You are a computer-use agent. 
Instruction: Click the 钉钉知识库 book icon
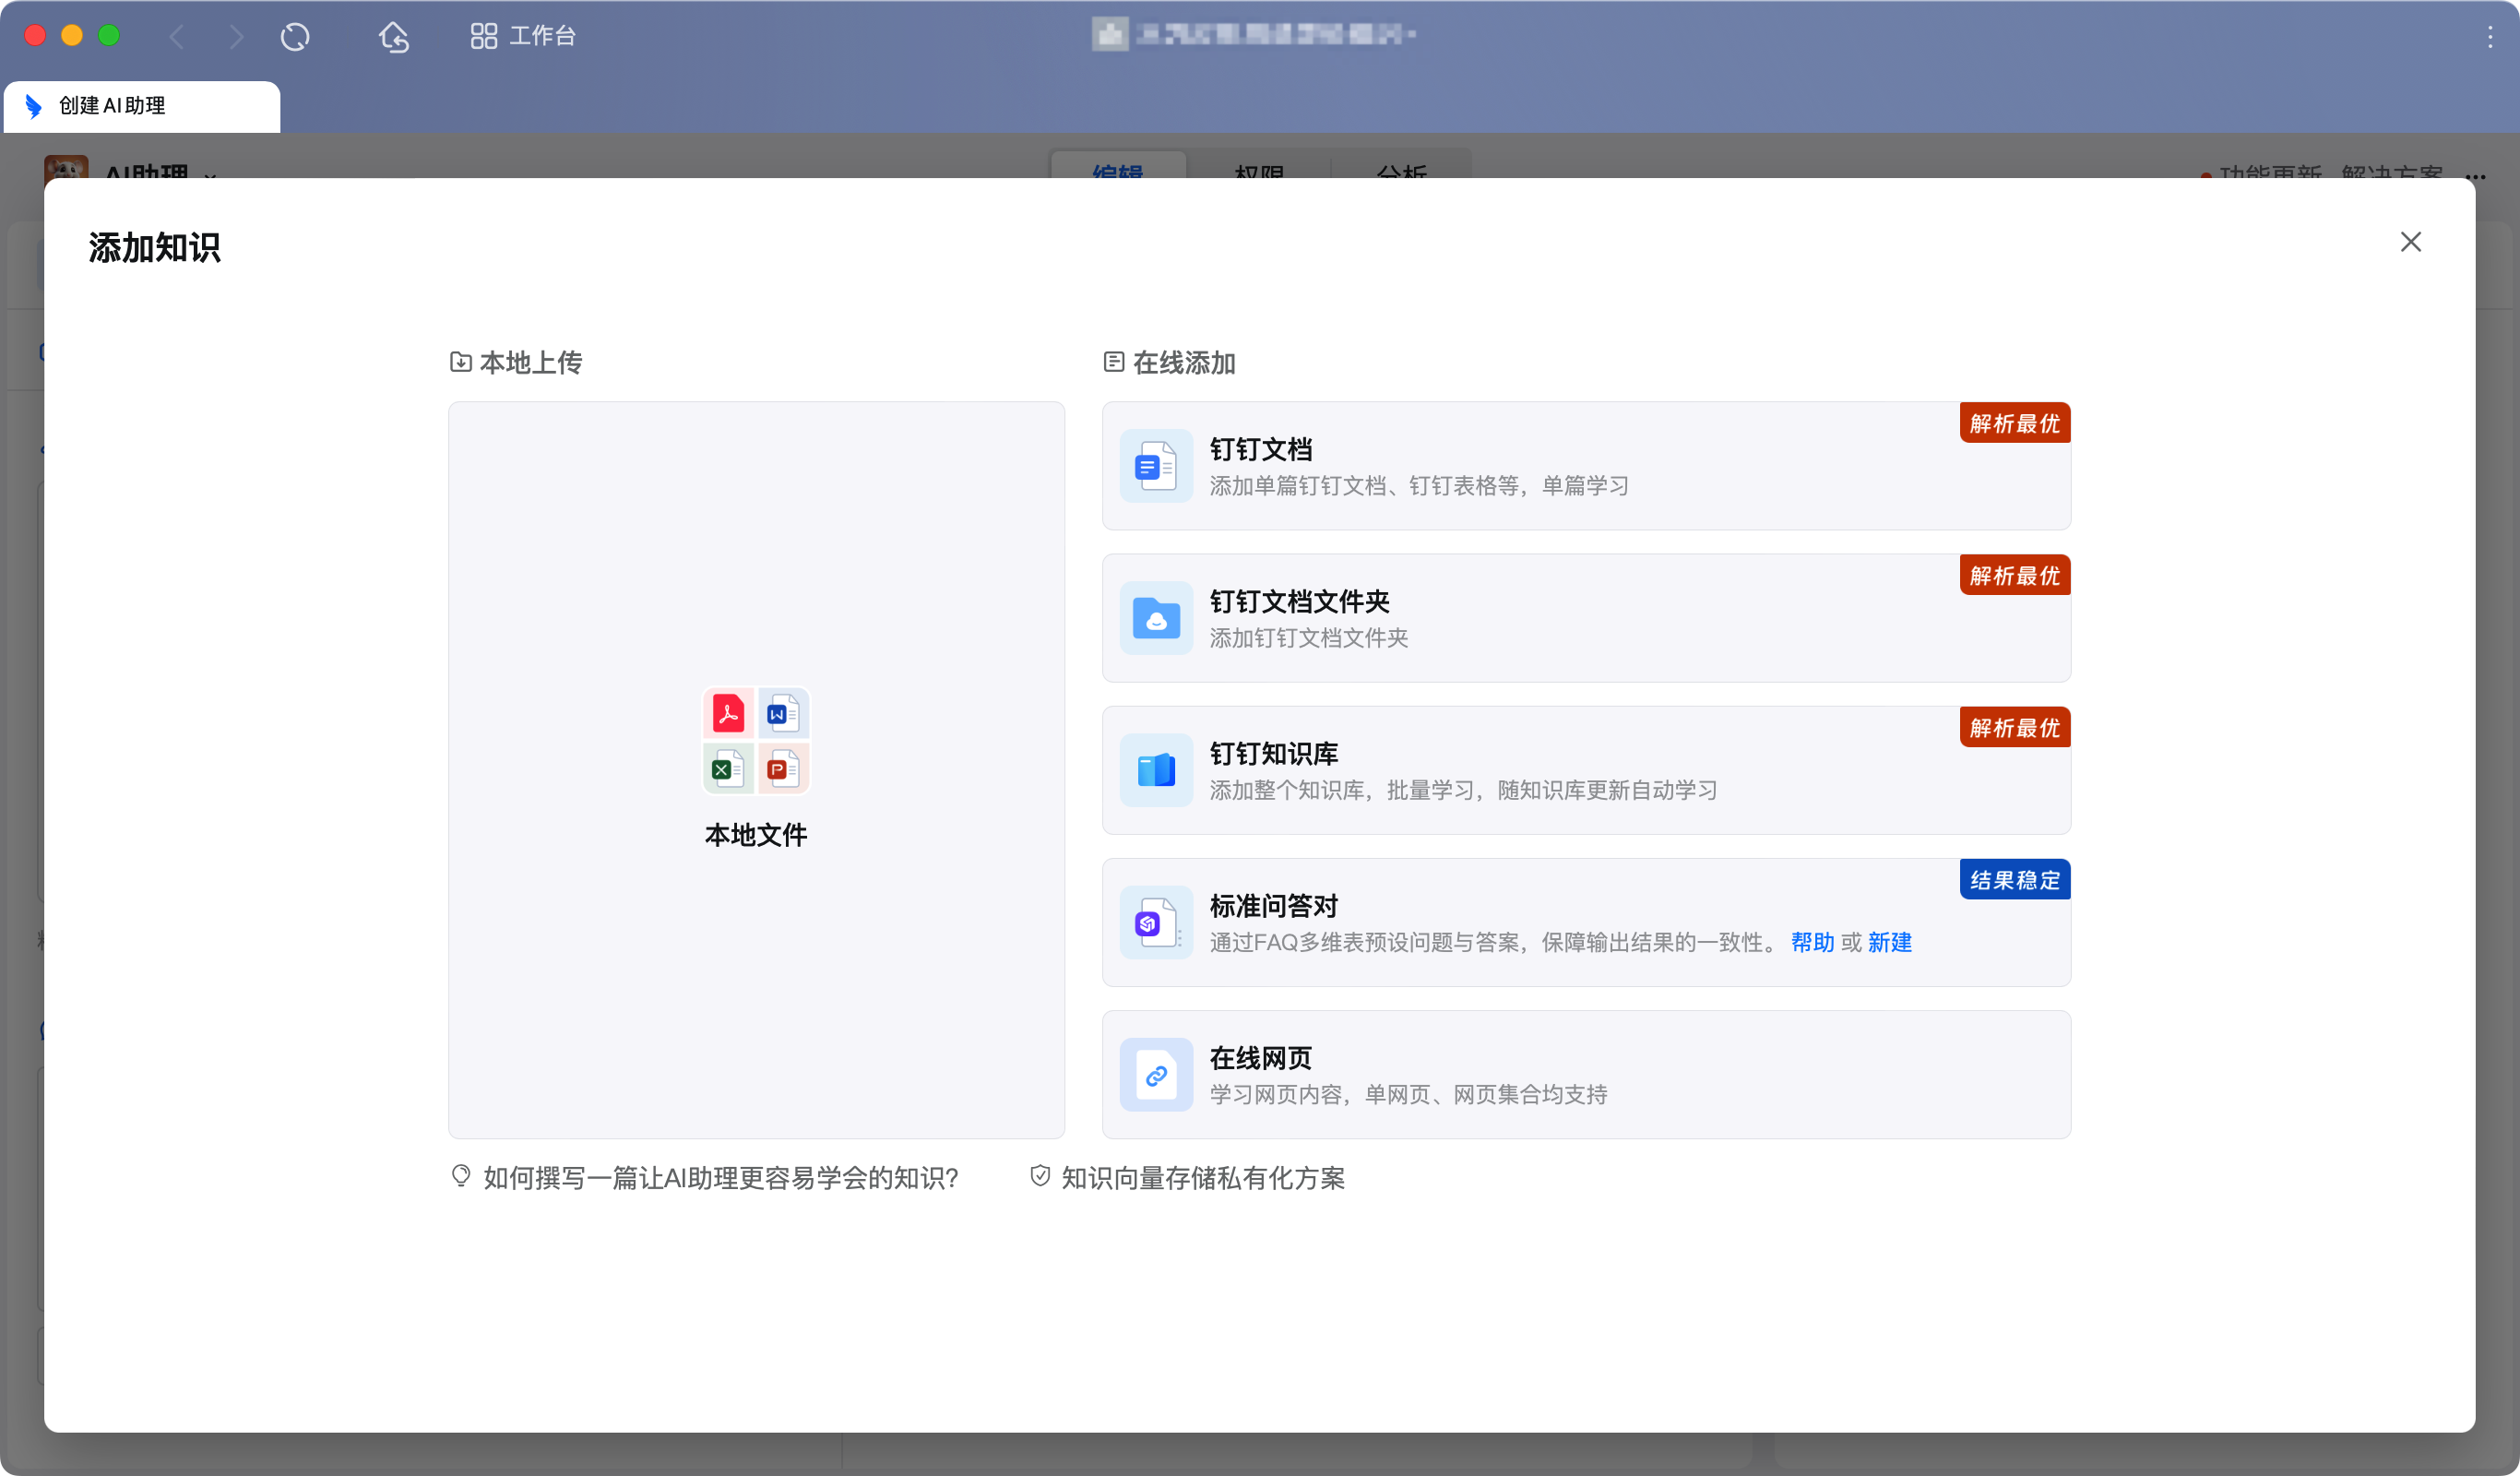pos(1156,770)
